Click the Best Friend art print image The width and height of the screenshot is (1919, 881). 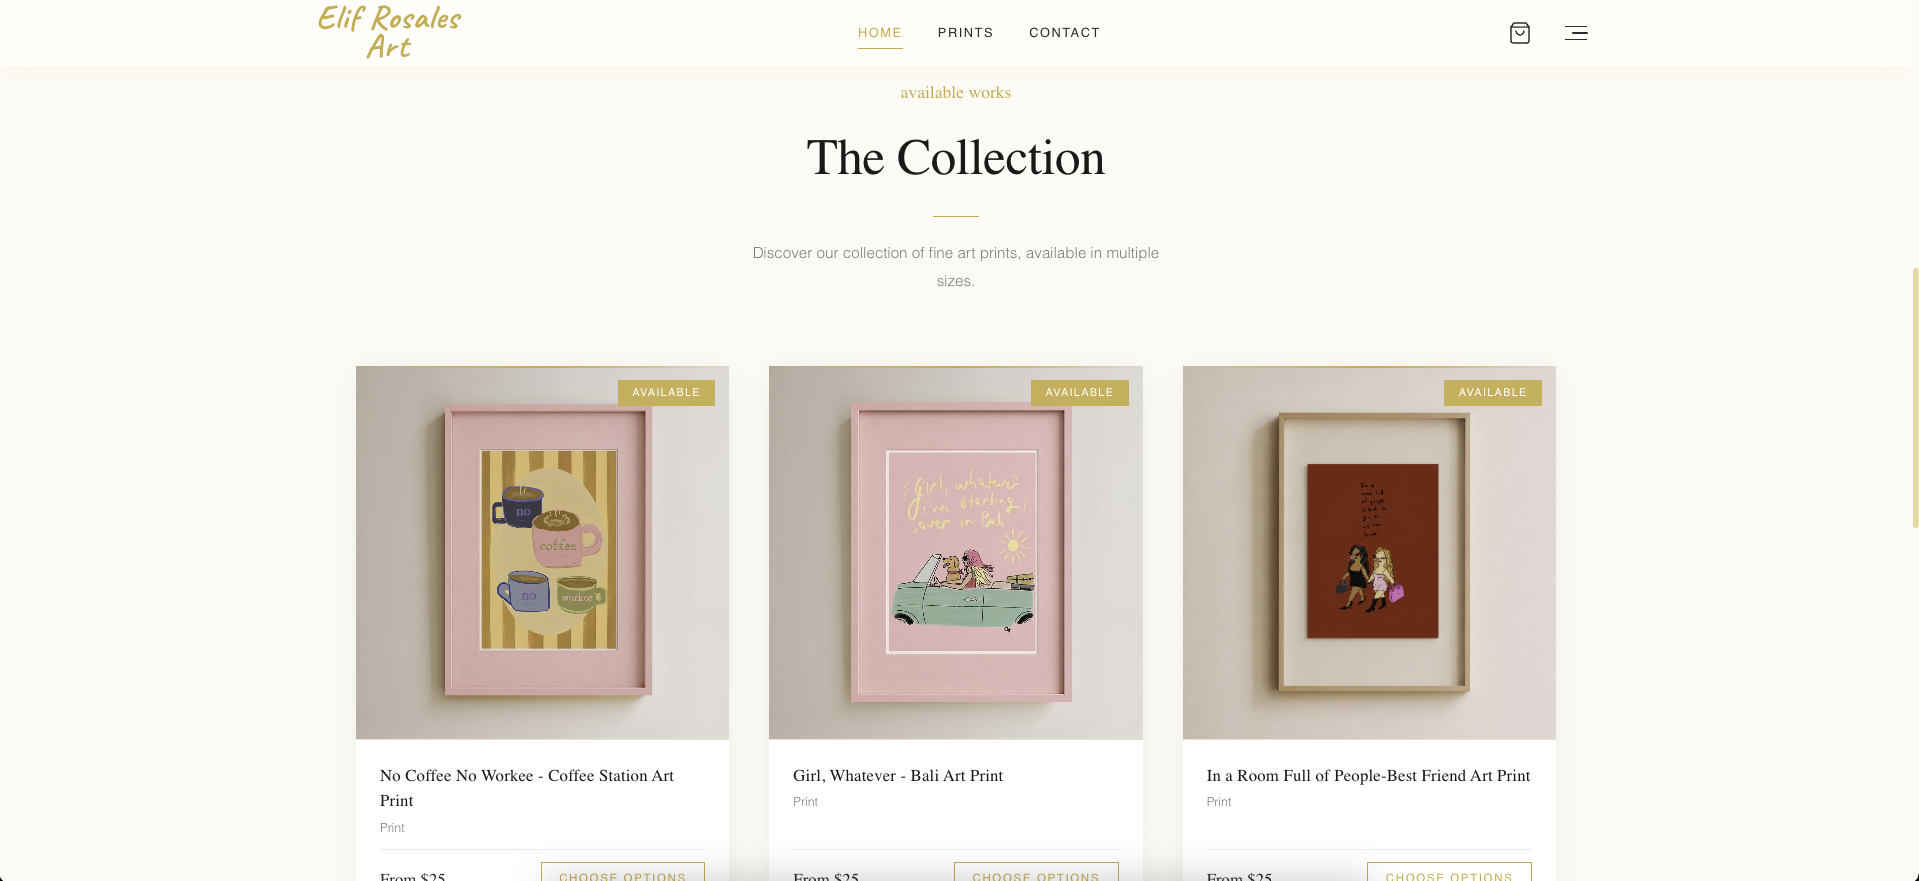(x=1369, y=553)
